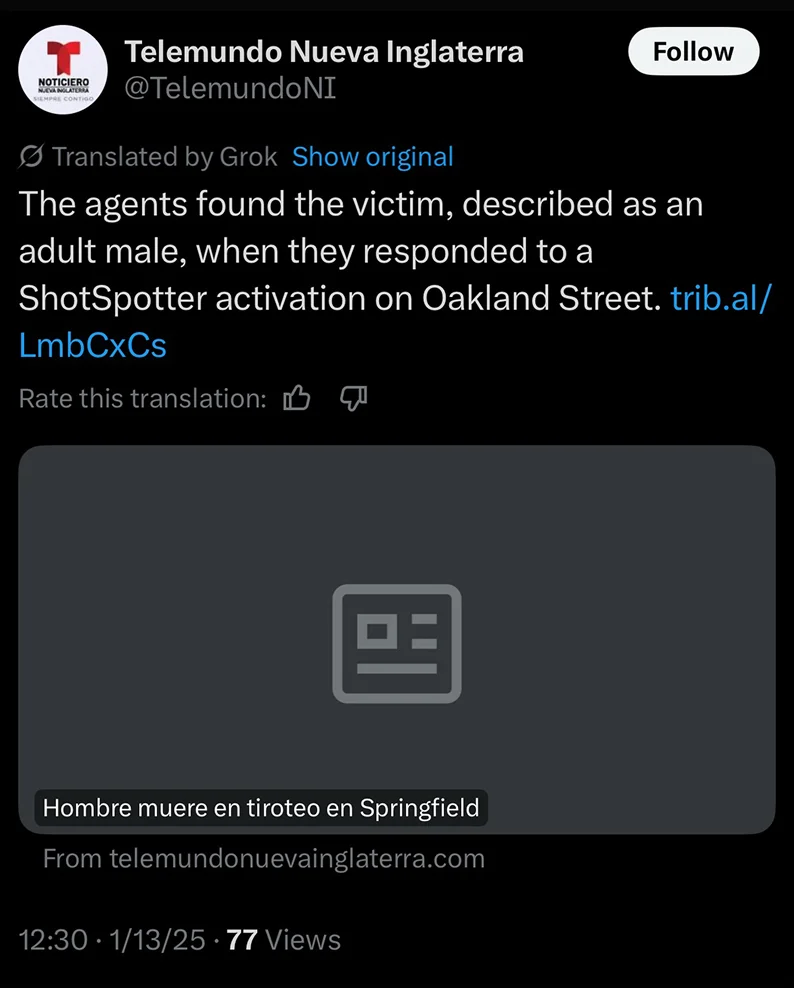The height and width of the screenshot is (988, 794).
Task: Show the original untranslated post
Action: pos(372,157)
